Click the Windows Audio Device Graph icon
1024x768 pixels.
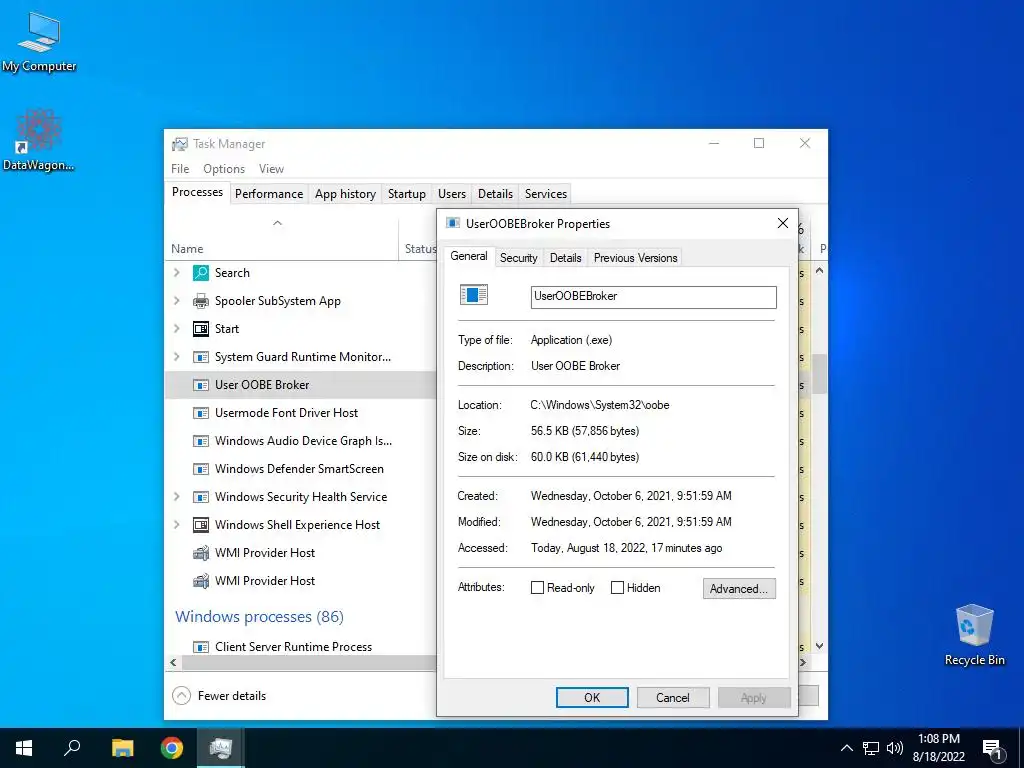(x=201, y=441)
